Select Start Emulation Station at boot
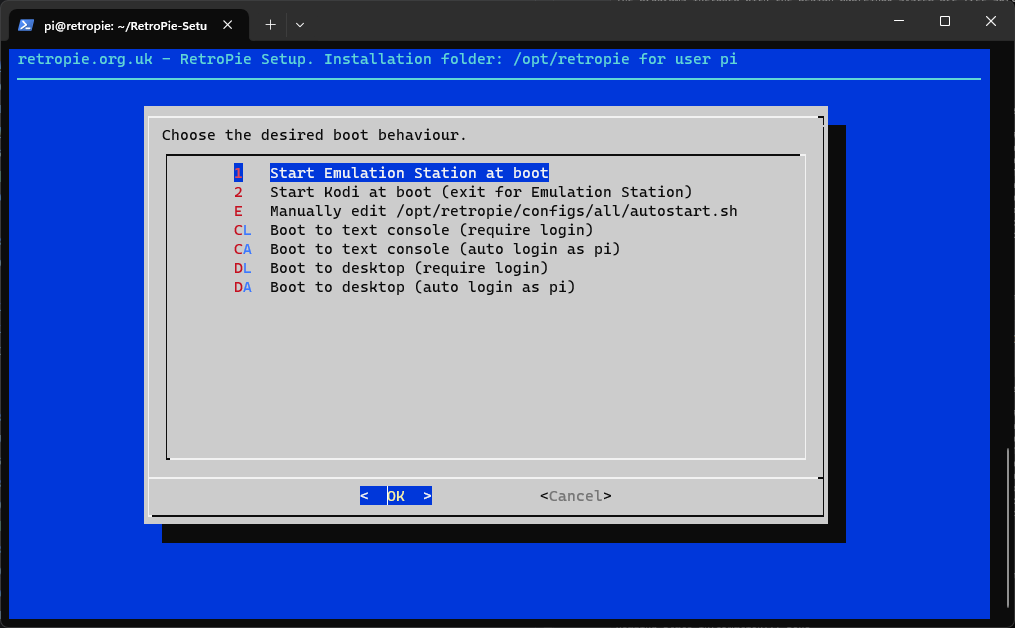 [409, 173]
